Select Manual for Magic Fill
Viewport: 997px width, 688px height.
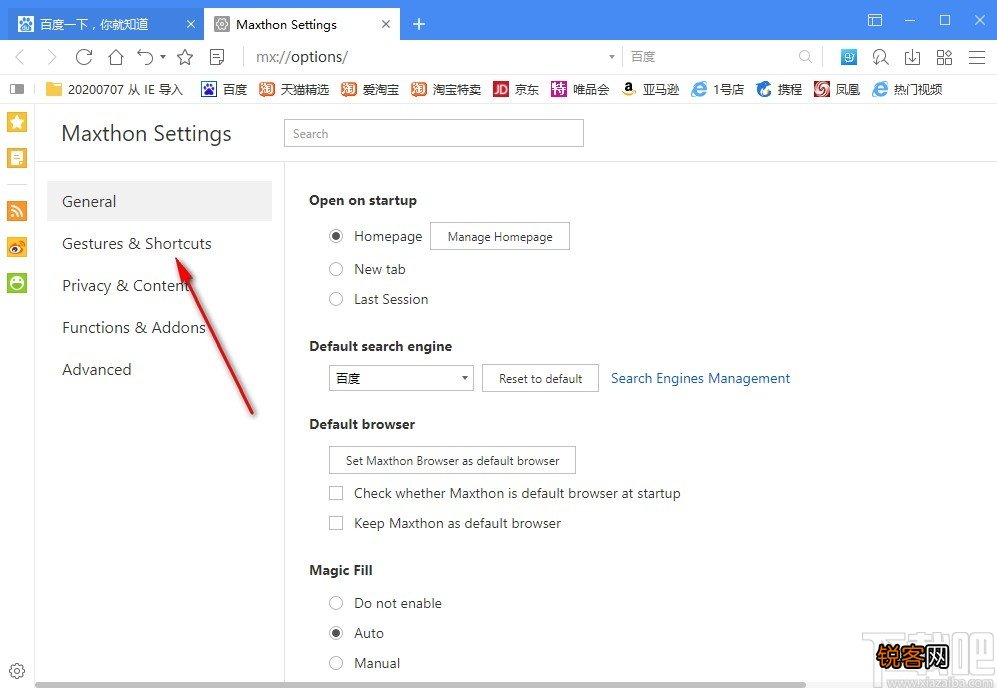[336, 663]
